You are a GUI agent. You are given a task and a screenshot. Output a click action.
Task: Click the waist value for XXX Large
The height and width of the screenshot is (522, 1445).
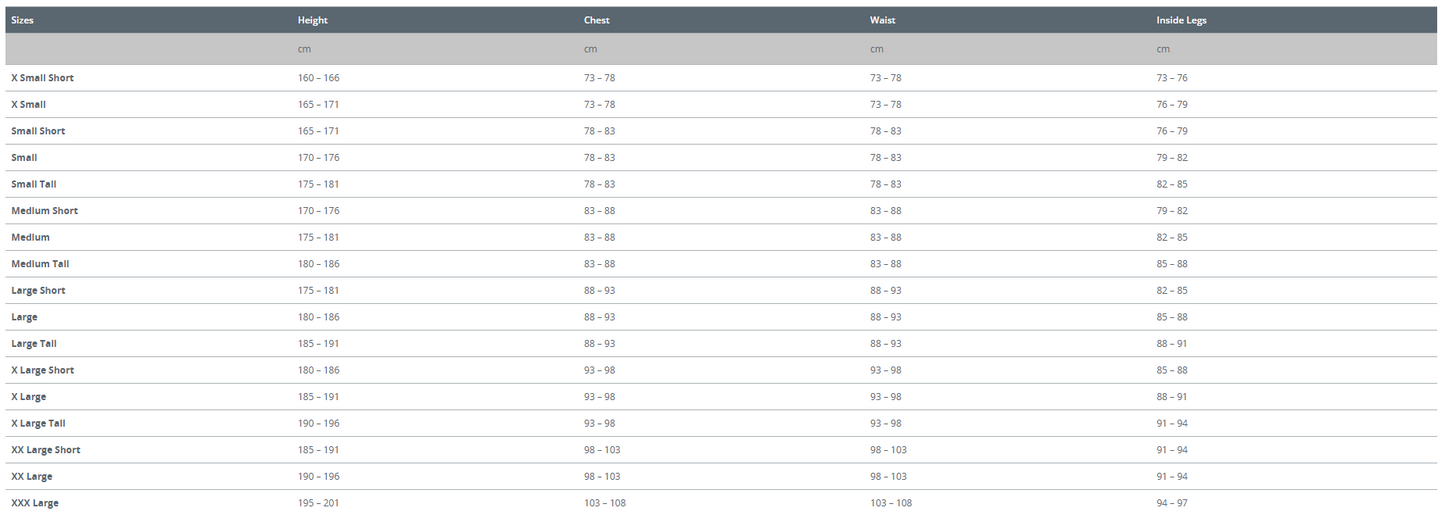(890, 503)
